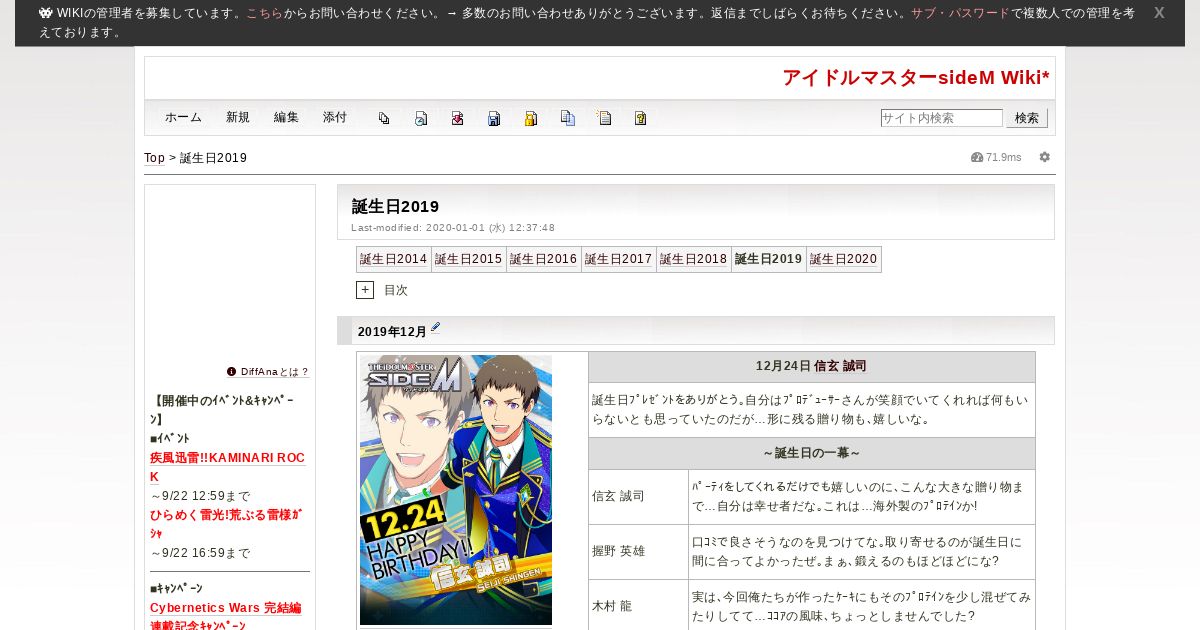Follow the こちら link in banner

[264, 13]
